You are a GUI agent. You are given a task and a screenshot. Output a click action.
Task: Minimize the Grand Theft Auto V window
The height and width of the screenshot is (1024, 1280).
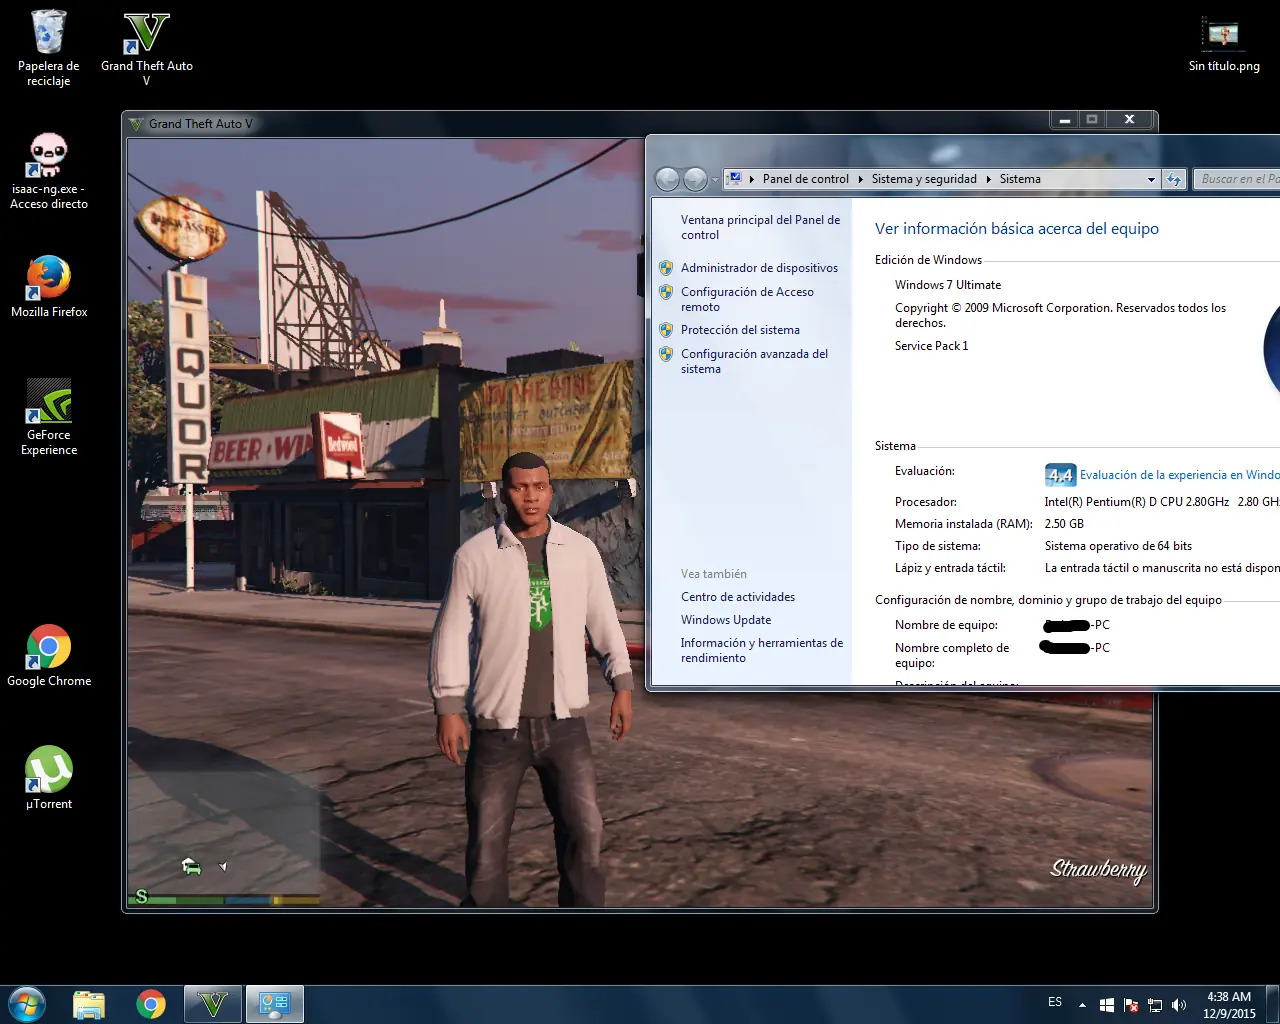click(1065, 120)
